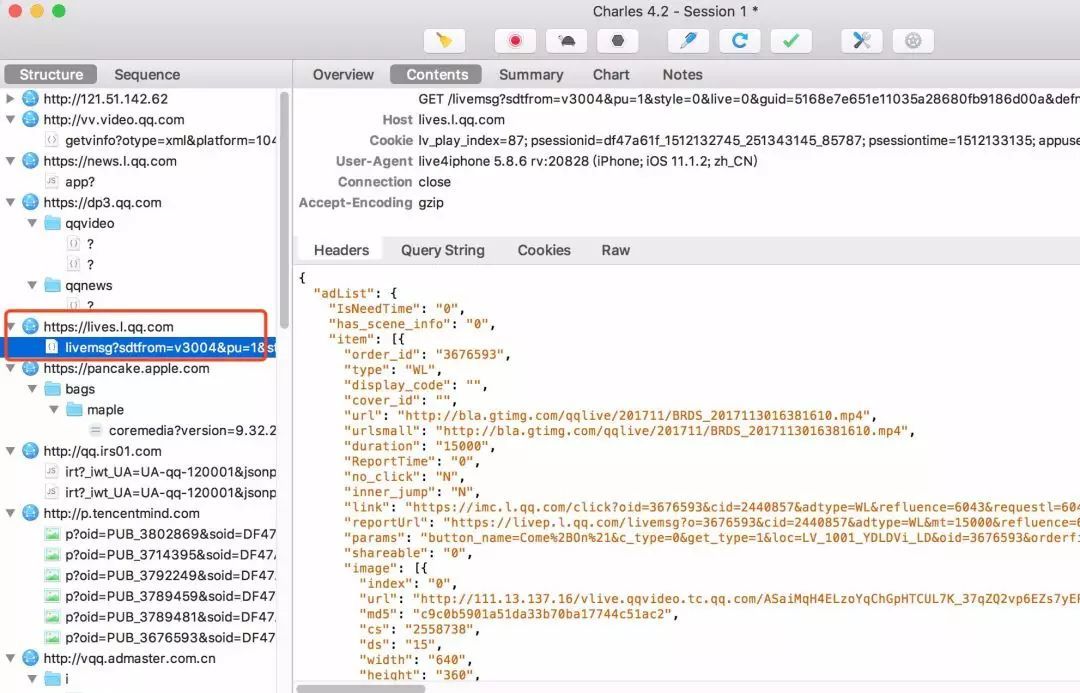Toggle recording with the red record button
The width and height of the screenshot is (1080, 693).
pyautogui.click(x=515, y=41)
